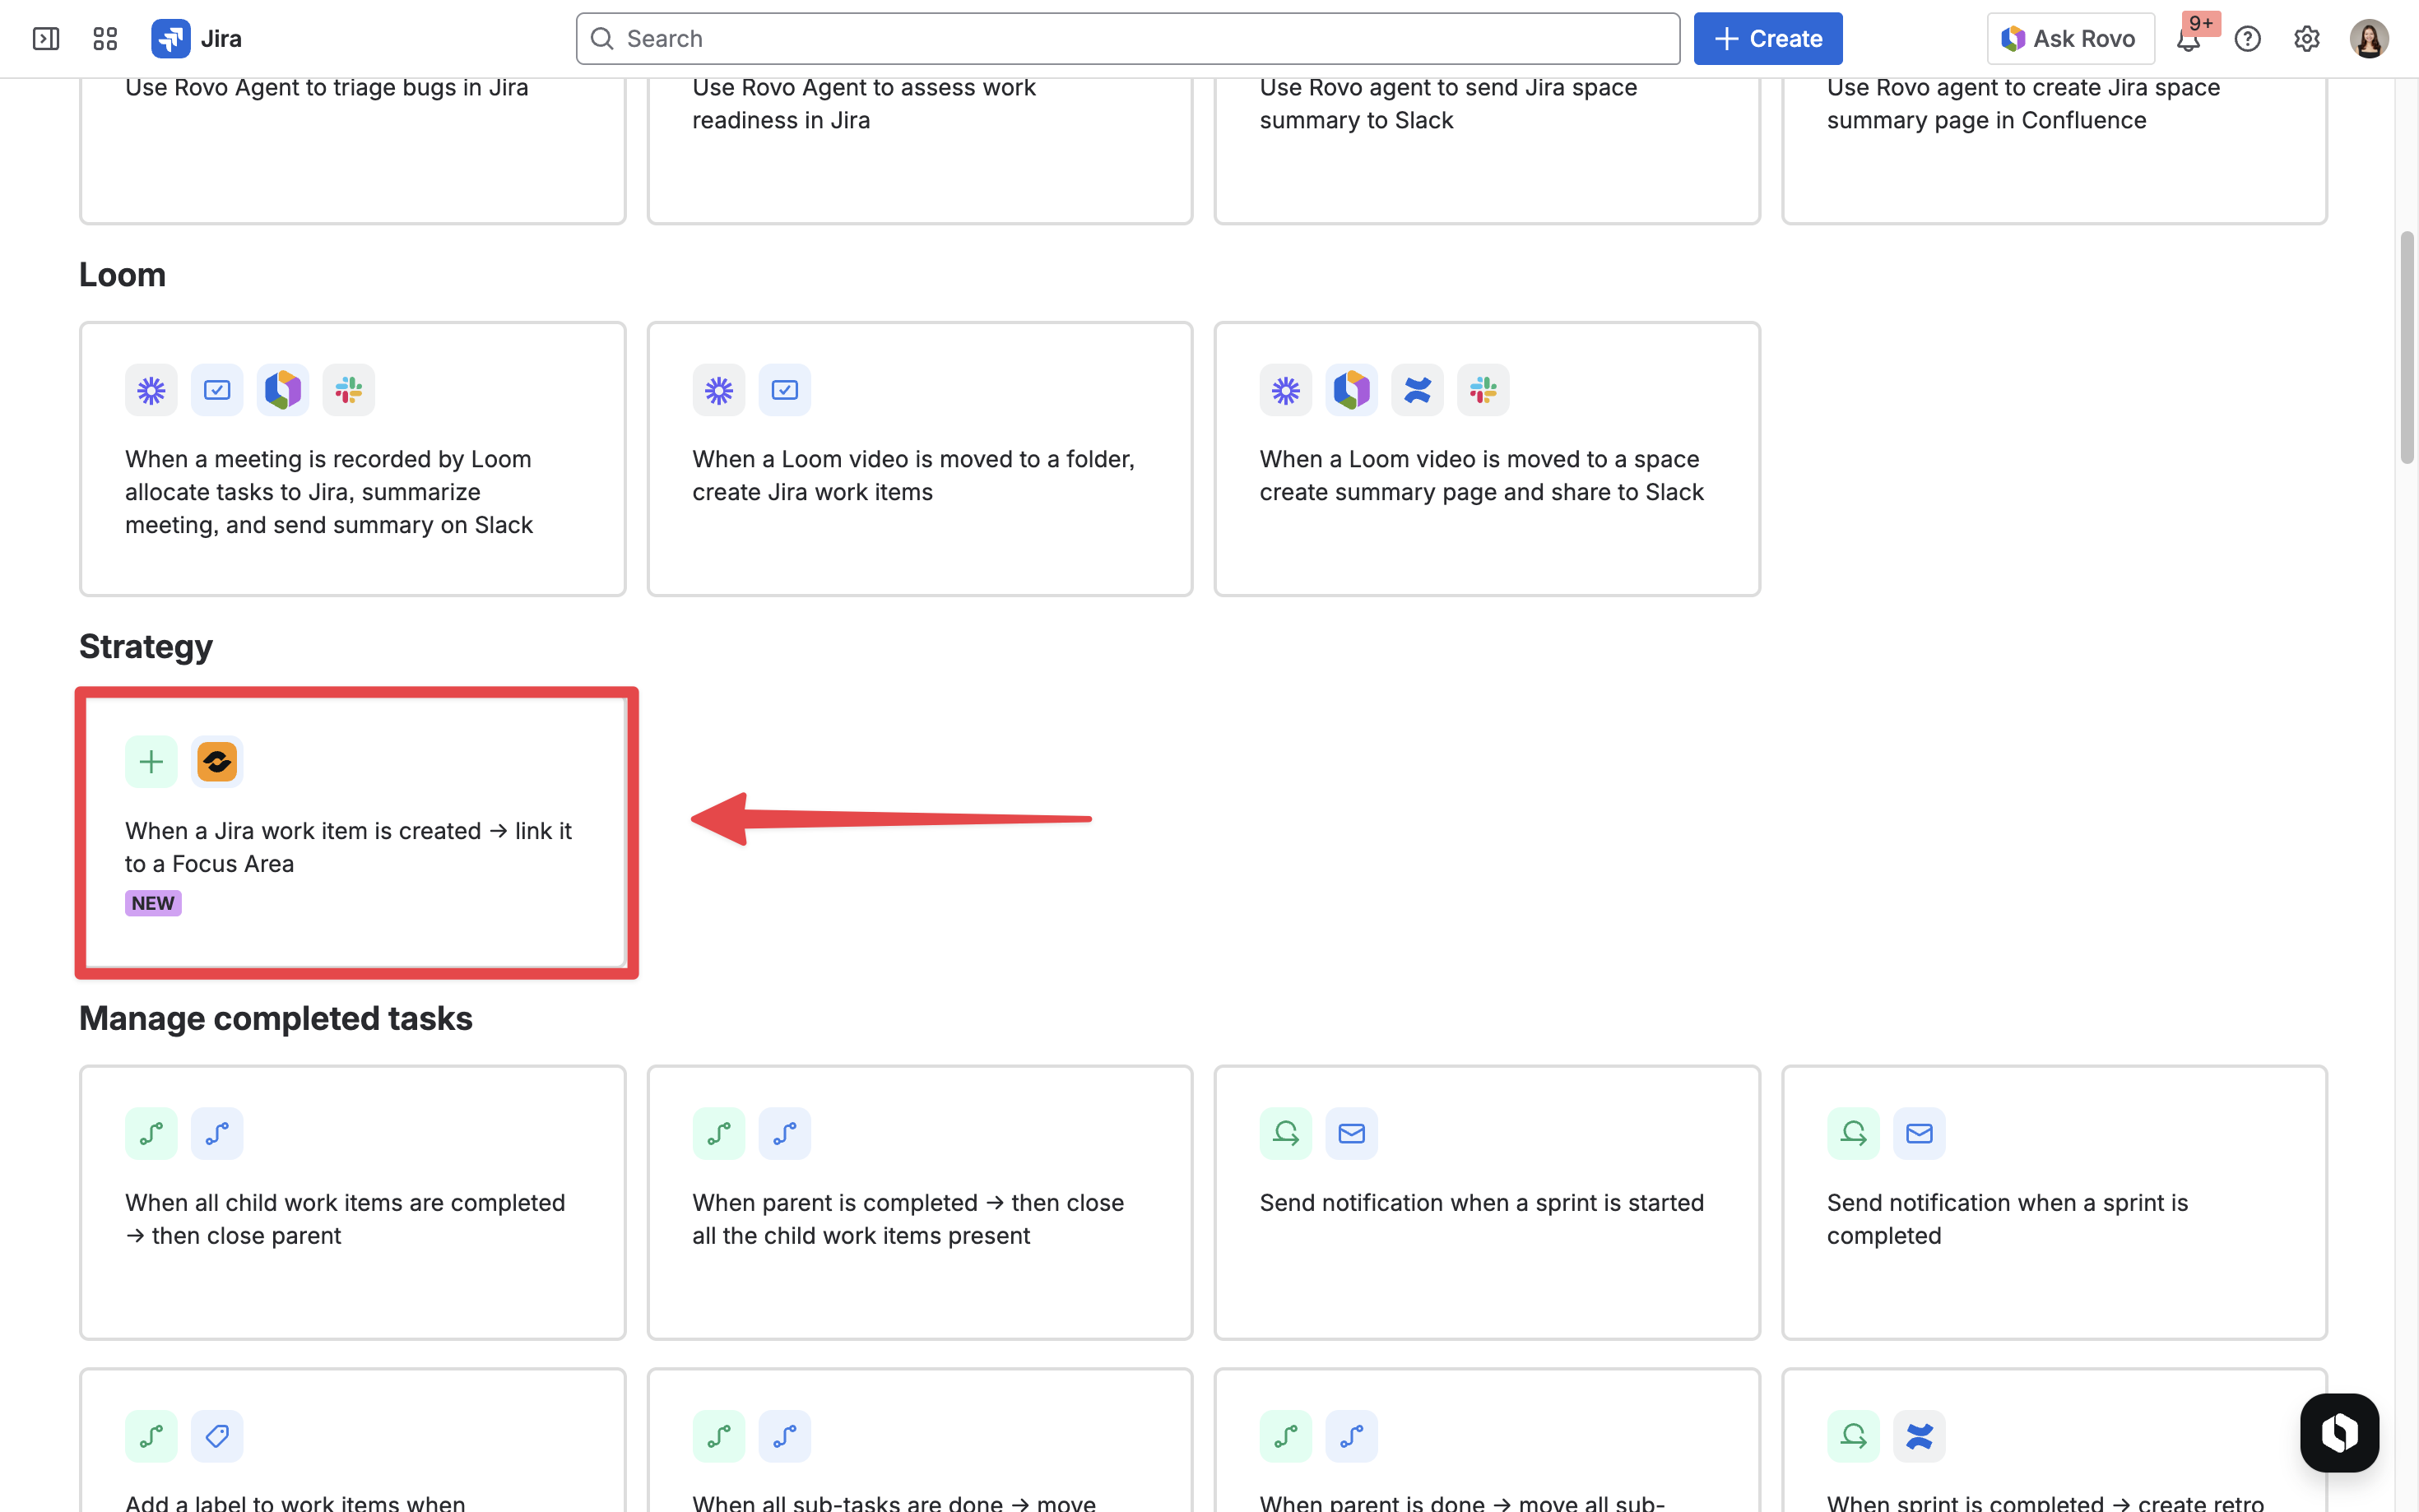Select 'send Jira space summary to Slack' card
This screenshot has height=1512, width=2419.
click(1486, 150)
